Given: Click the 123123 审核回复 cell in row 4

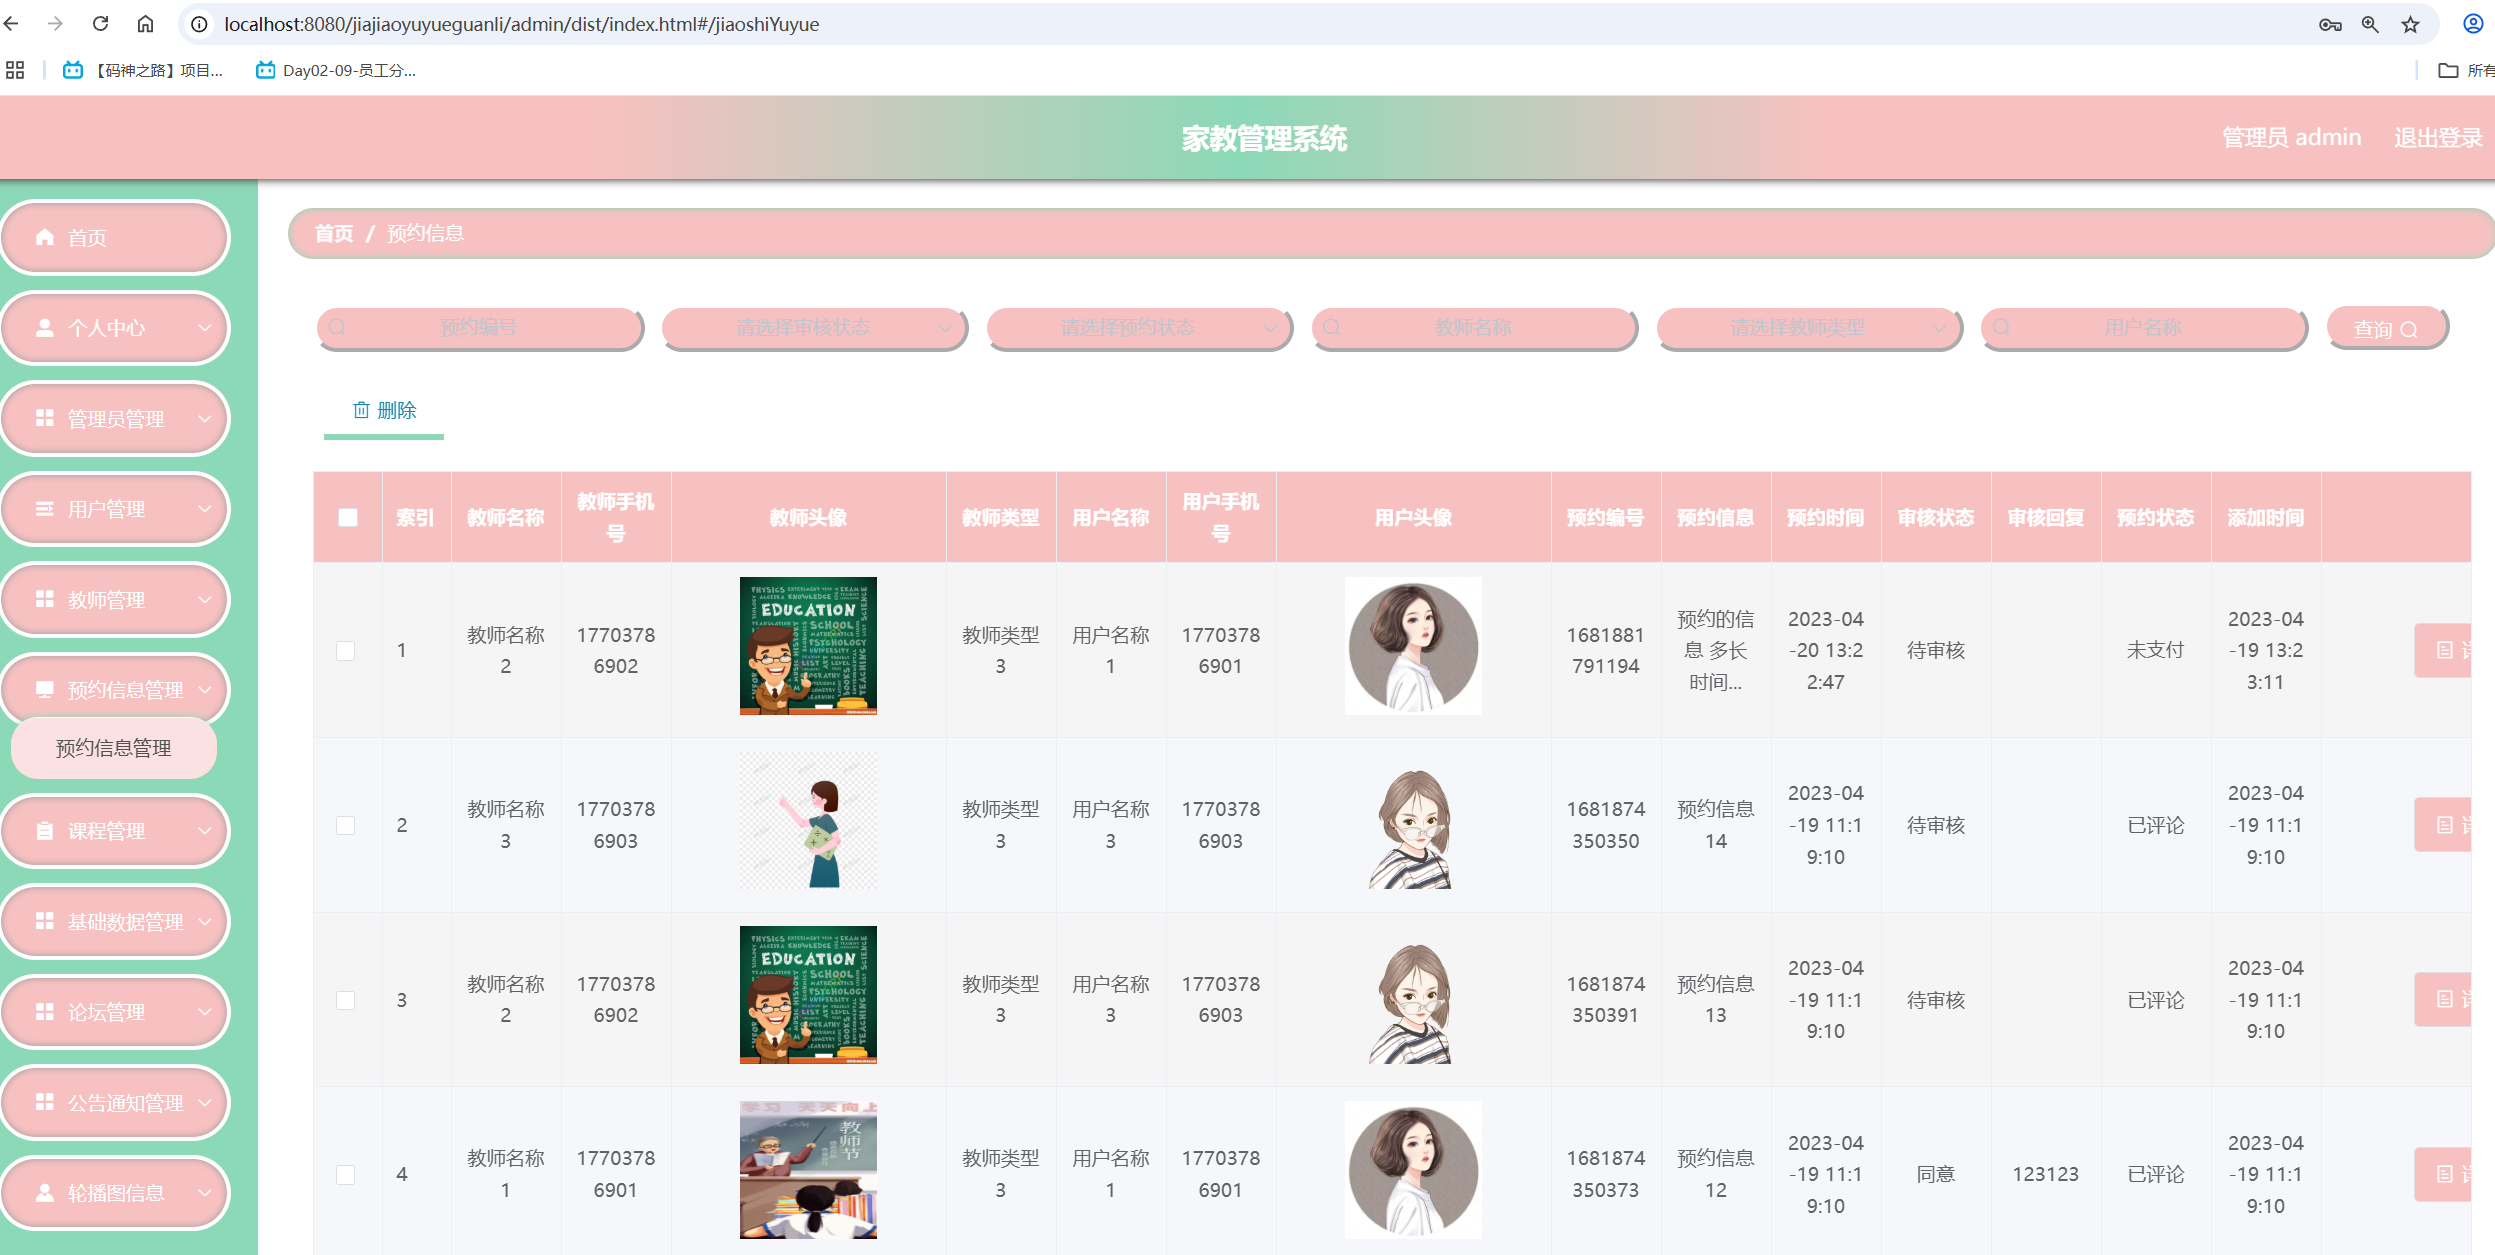Looking at the screenshot, I should (2045, 1174).
